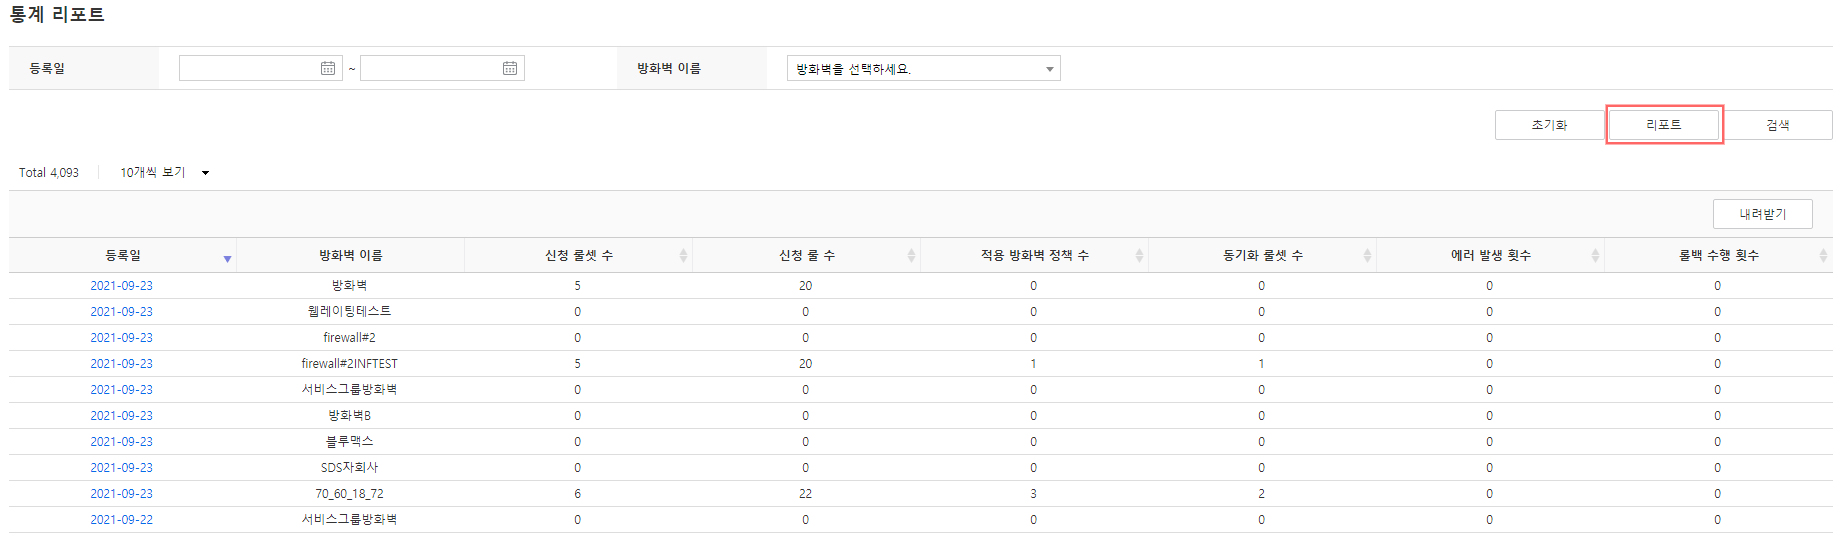Sort by 적용 방화벽 정책 수 column

point(1139,256)
